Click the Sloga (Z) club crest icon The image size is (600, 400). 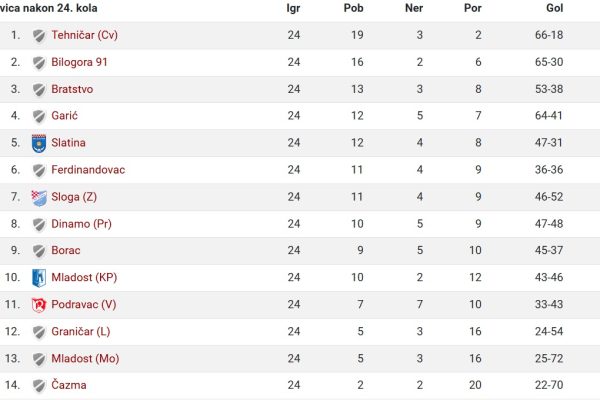[x=39, y=198]
